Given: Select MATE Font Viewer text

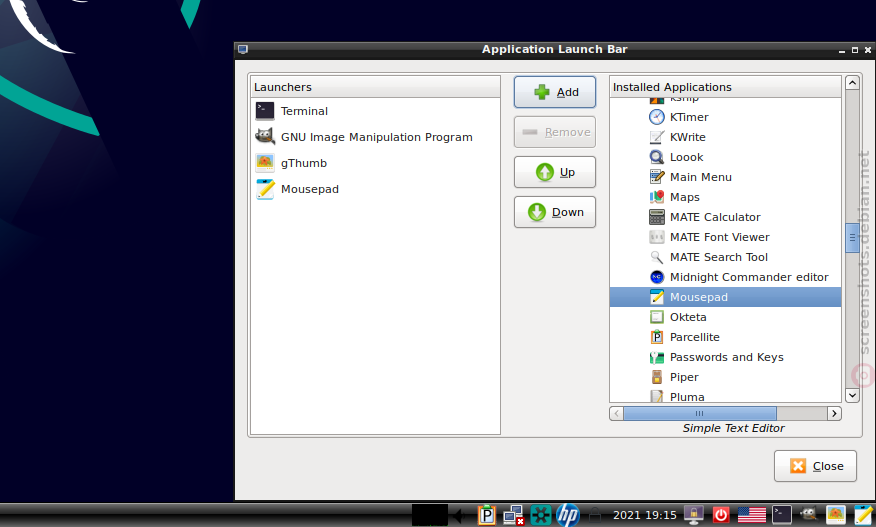Looking at the screenshot, I should coord(720,238).
